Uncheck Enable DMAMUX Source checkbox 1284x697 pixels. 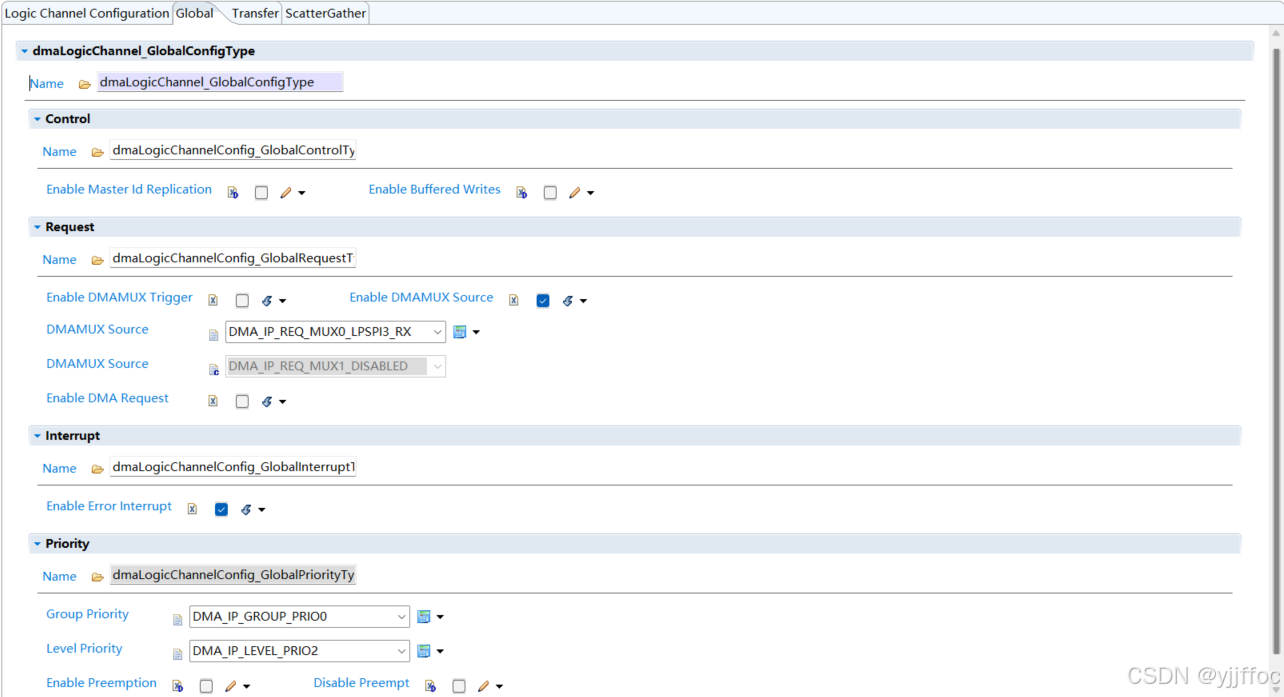click(x=543, y=301)
